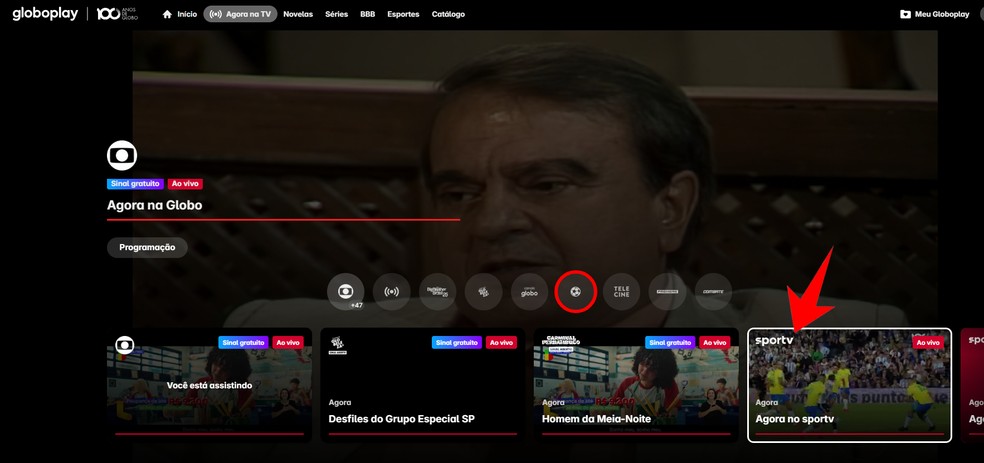Open the Globoplay logo homepage
The height and width of the screenshot is (463, 984).
[x=45, y=14]
